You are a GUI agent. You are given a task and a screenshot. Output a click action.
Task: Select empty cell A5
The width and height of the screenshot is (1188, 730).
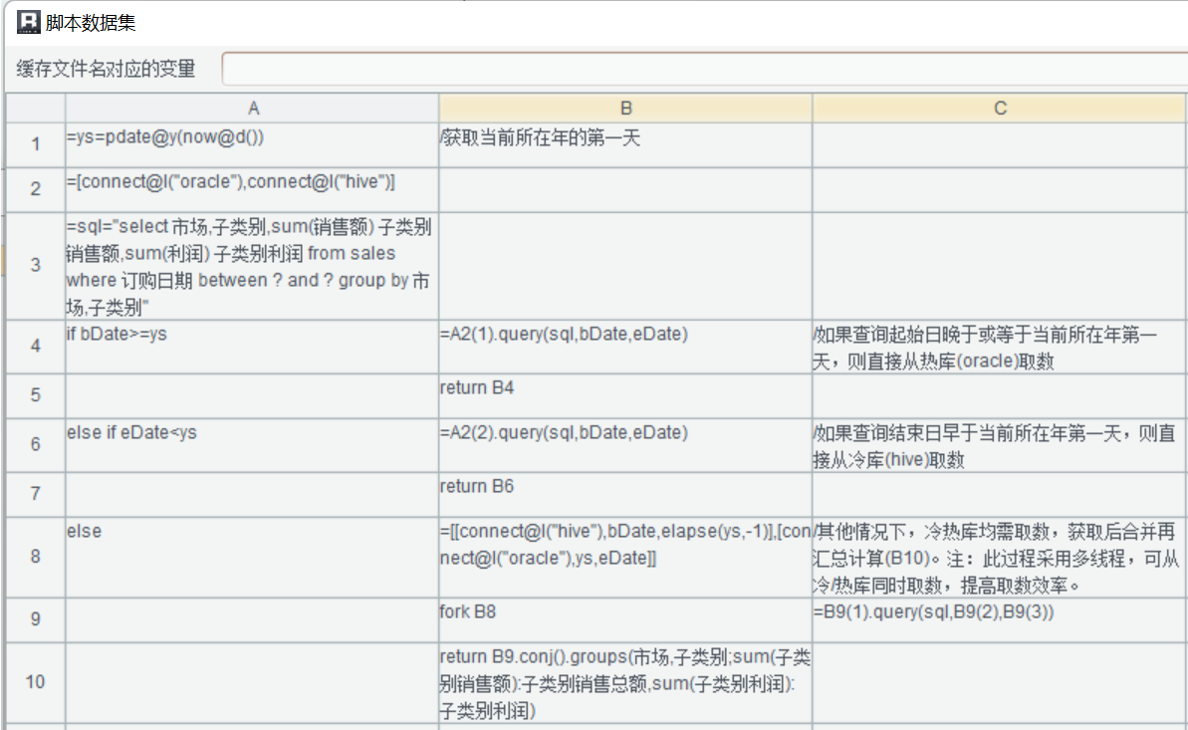tap(252, 396)
